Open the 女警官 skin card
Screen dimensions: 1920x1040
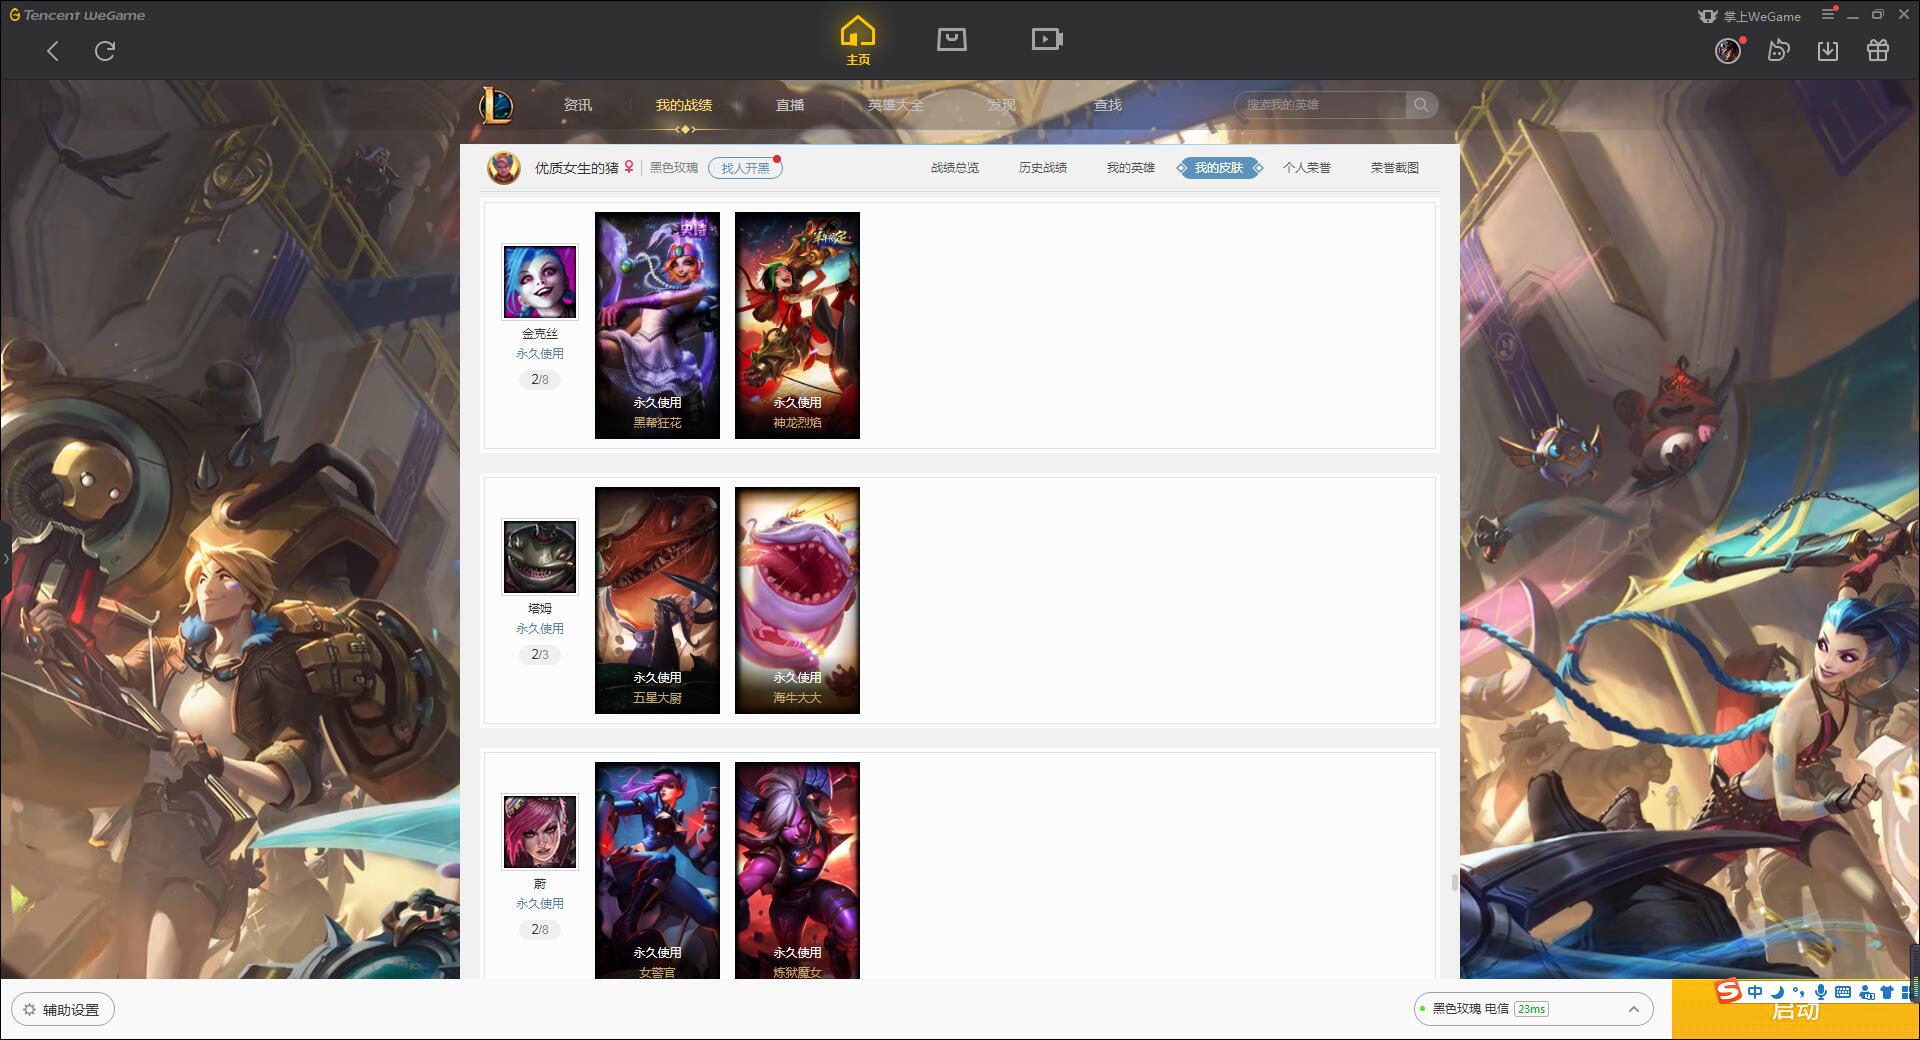pyautogui.click(x=657, y=870)
